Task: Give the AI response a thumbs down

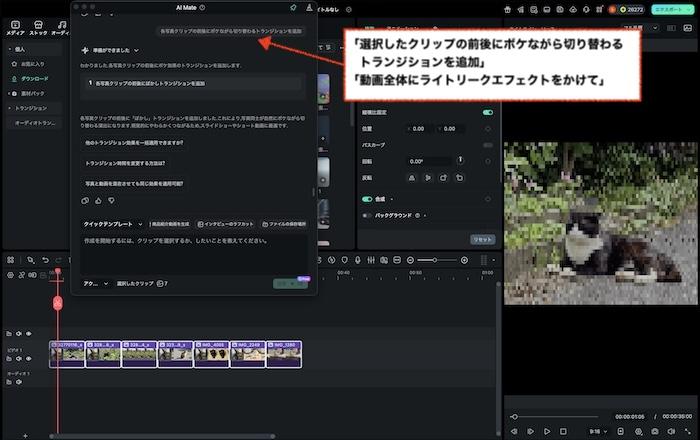Action: (x=112, y=201)
